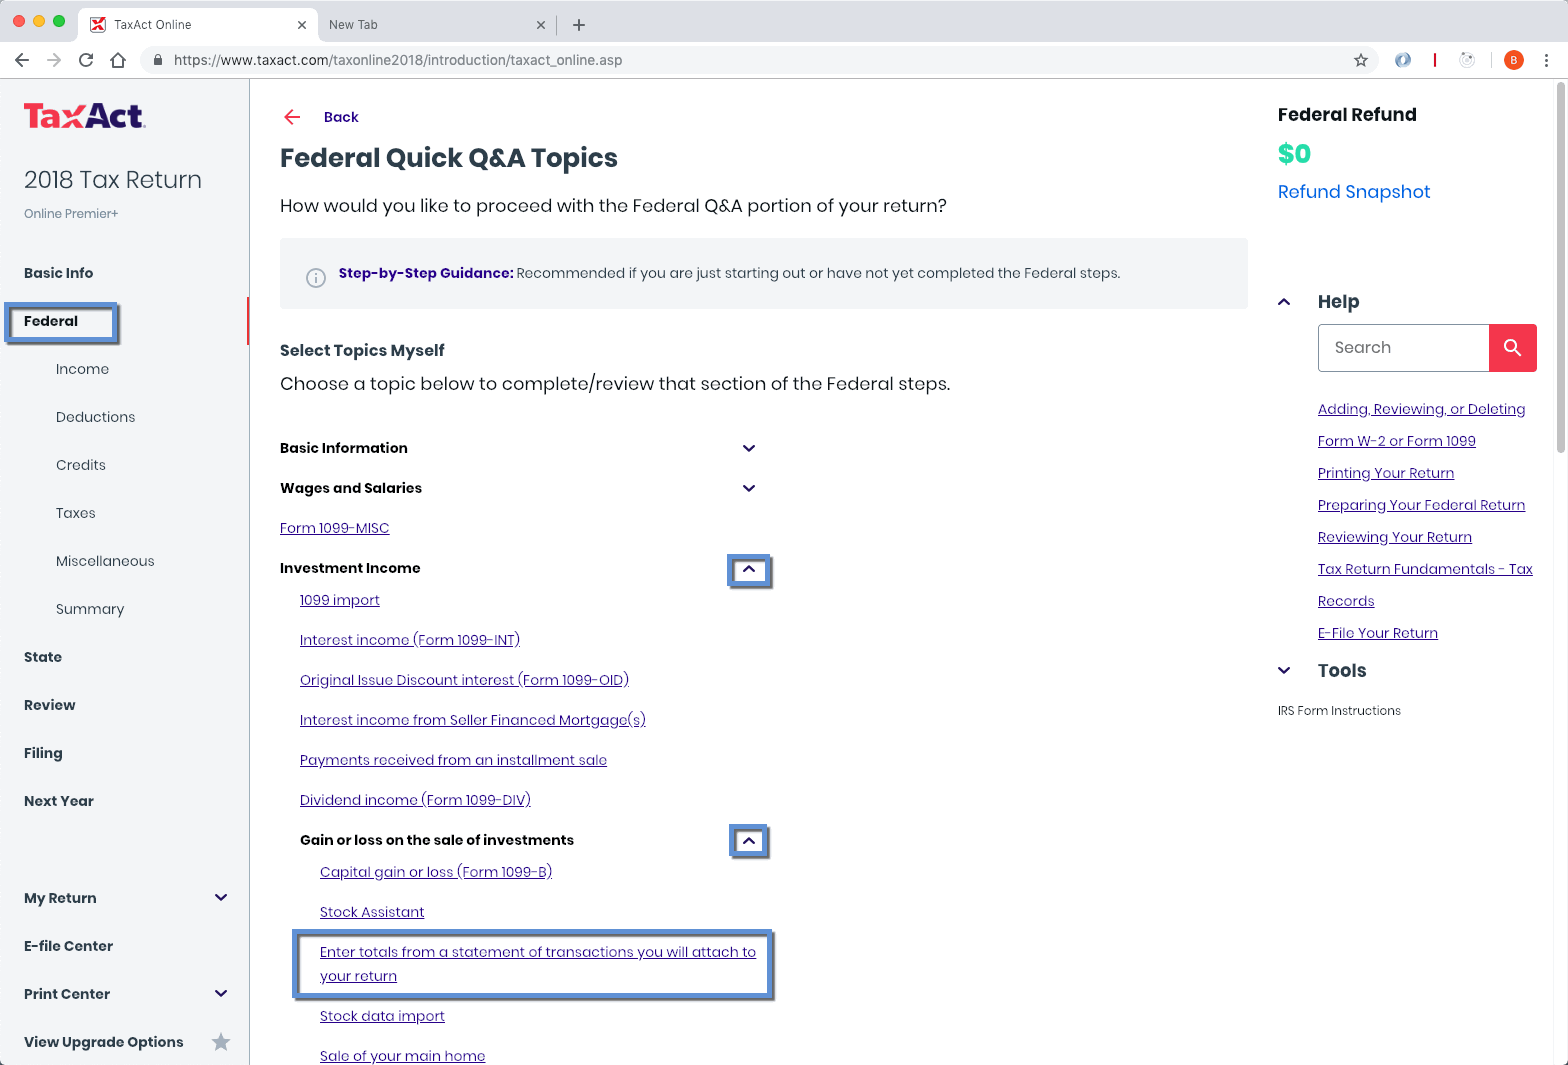Image resolution: width=1568 pixels, height=1065 pixels.
Task: Click the TaxAct logo
Action: click(85, 116)
